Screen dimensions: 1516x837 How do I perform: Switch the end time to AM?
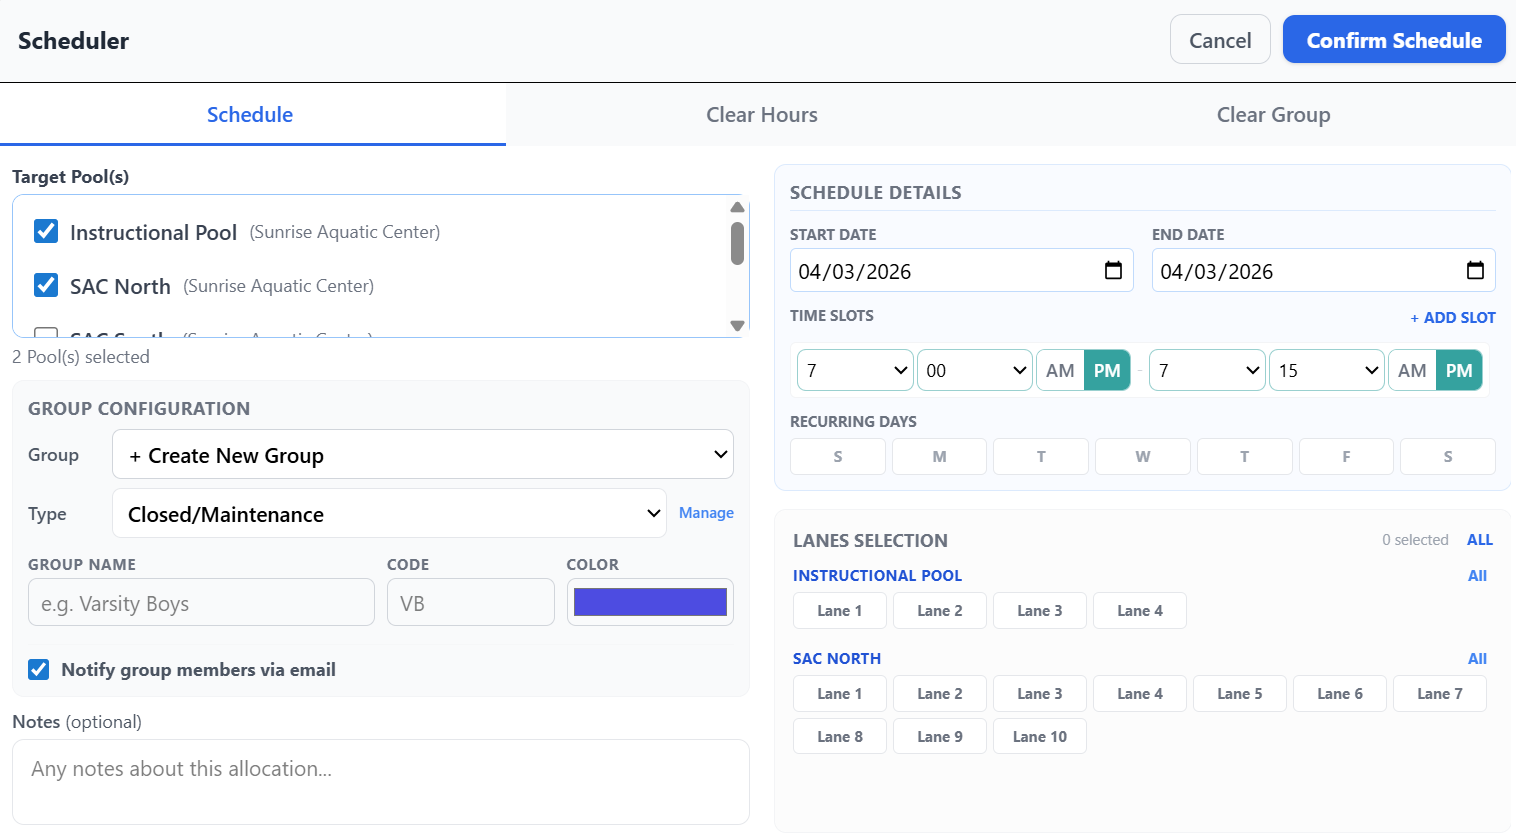(x=1412, y=370)
